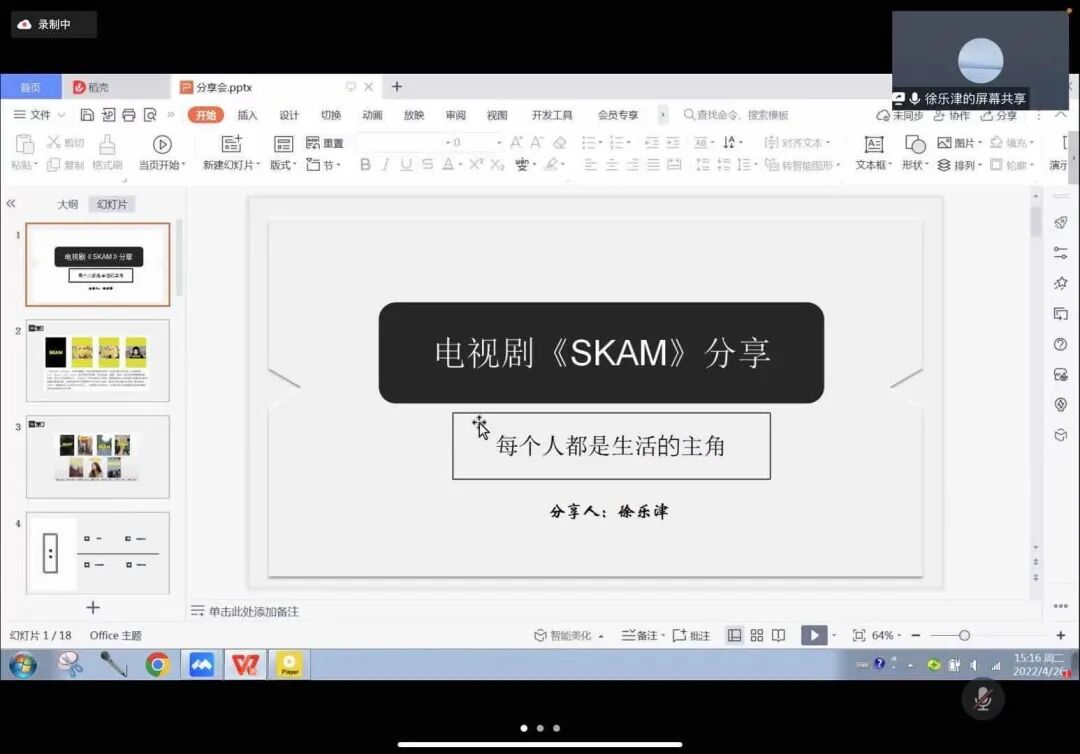Screen dimensions: 1080x754
Task: Open the 版式 (Layout) dropdown
Action: coord(283,167)
